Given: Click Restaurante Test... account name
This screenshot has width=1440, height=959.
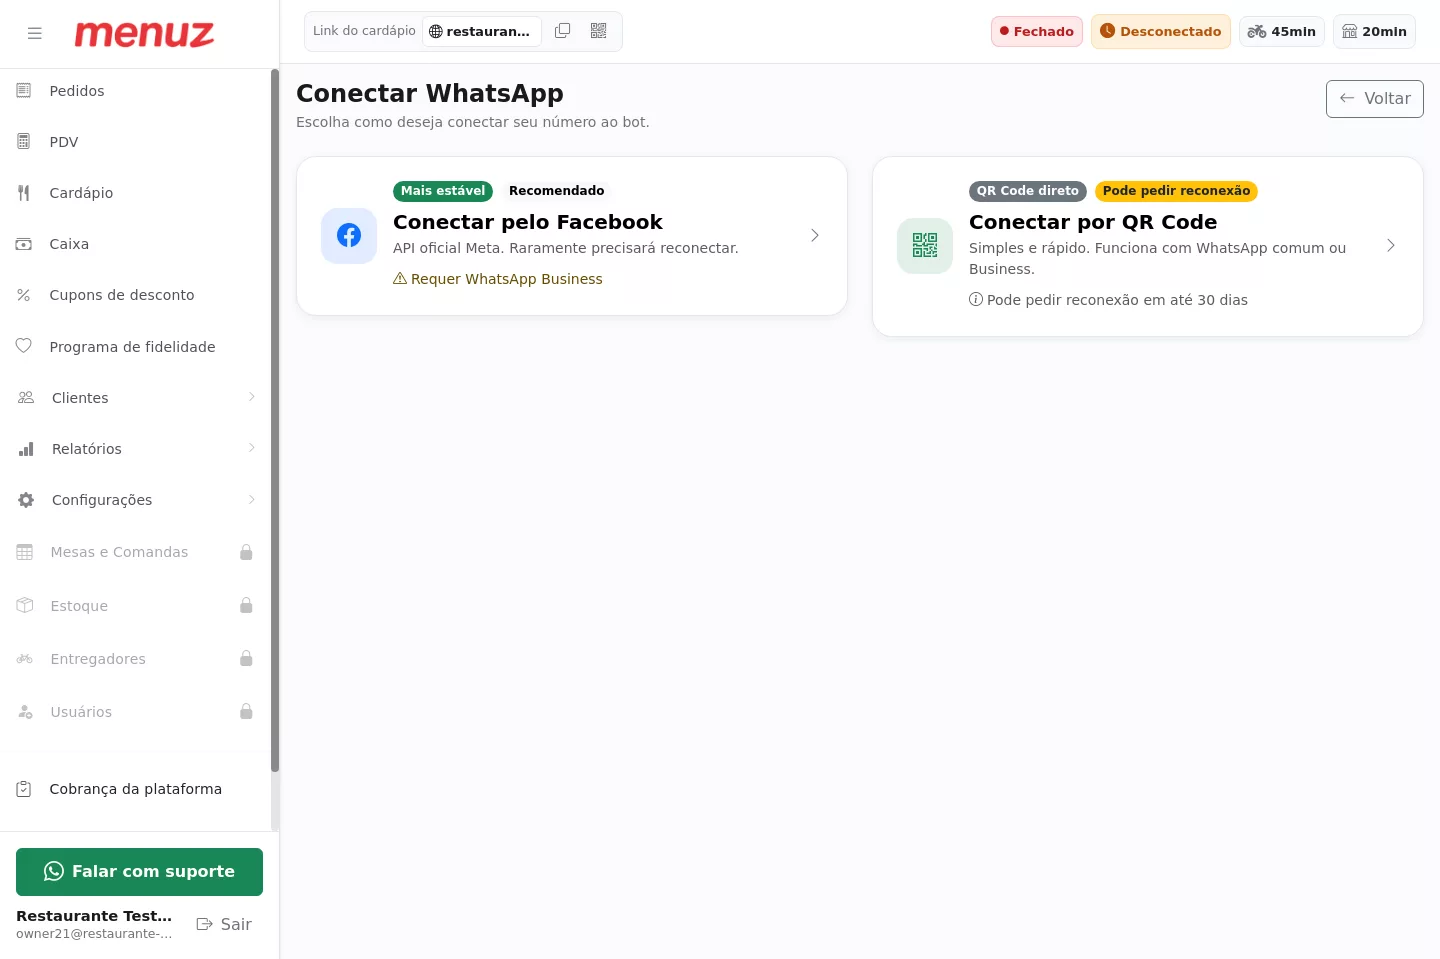Looking at the screenshot, I should click(x=94, y=916).
